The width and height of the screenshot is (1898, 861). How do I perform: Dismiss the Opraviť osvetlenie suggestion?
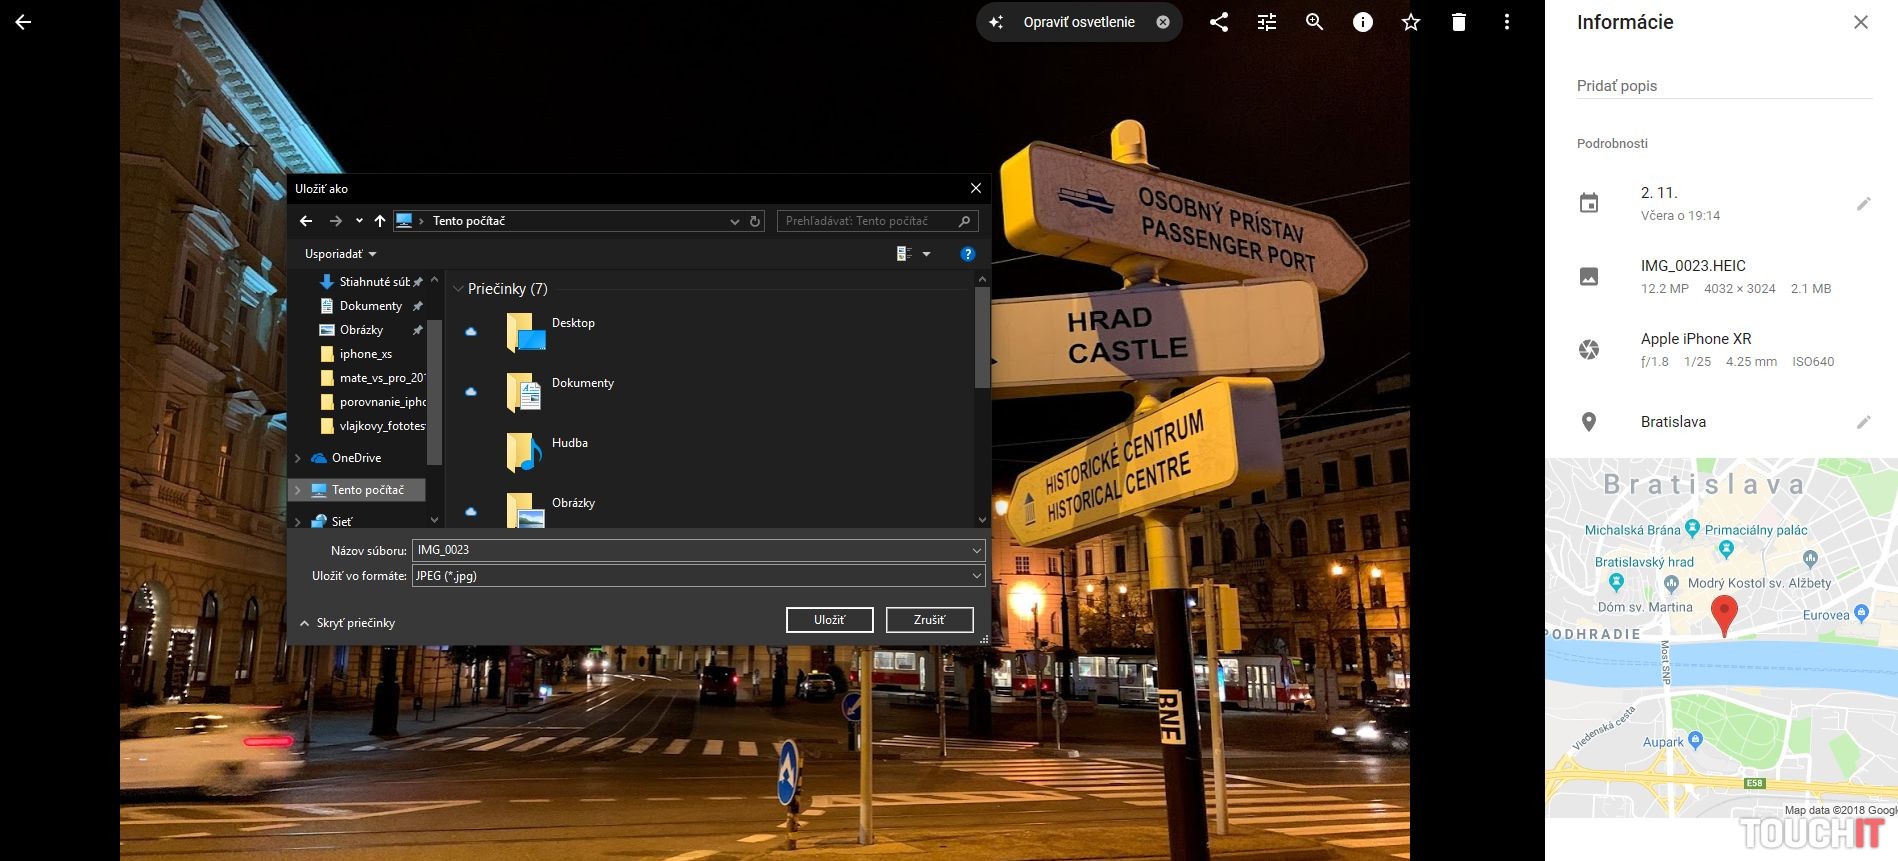coord(1162,22)
